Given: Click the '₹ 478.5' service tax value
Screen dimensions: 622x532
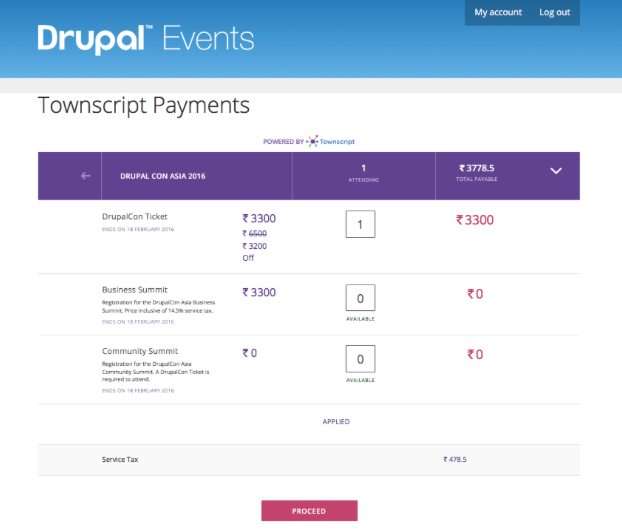Looking at the screenshot, I should pyautogui.click(x=455, y=459).
